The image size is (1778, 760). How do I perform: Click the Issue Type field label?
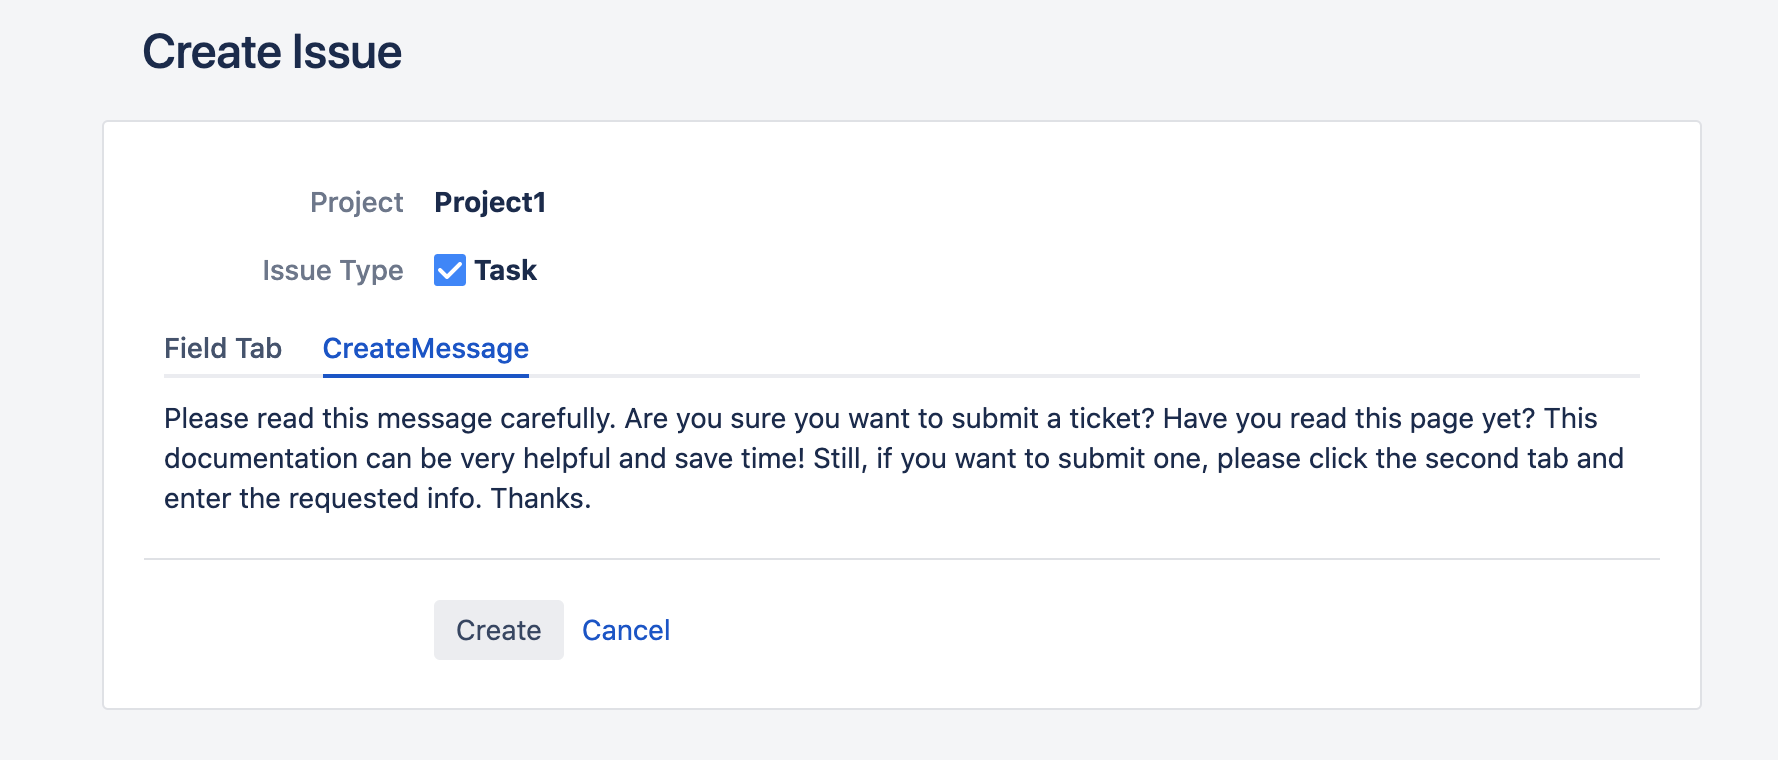[332, 270]
